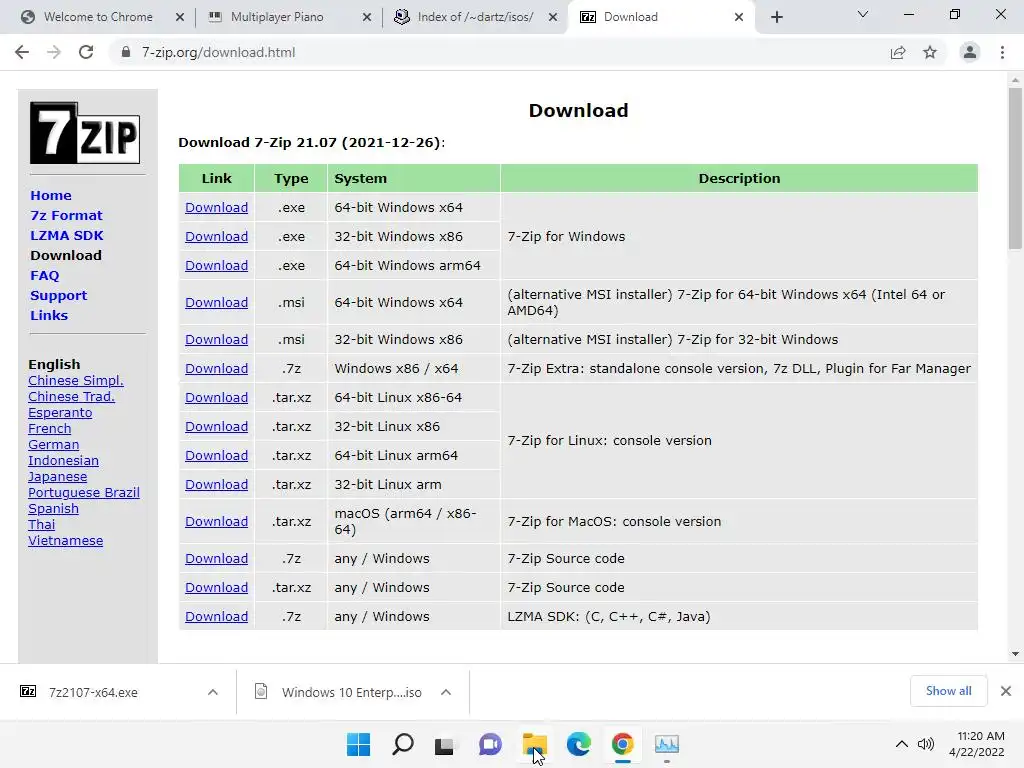
Task: Download .exe for 64-bit Windows arm64
Action: tap(216, 266)
